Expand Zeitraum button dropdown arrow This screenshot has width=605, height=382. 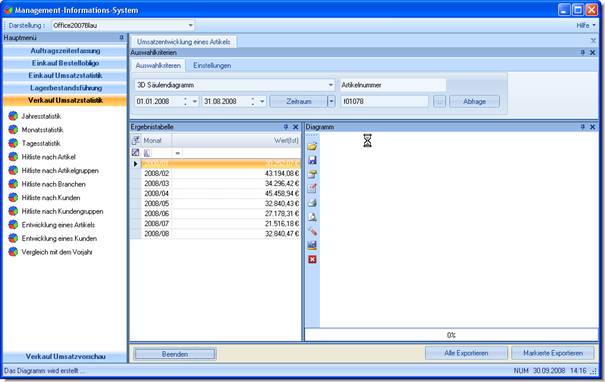[x=331, y=101]
